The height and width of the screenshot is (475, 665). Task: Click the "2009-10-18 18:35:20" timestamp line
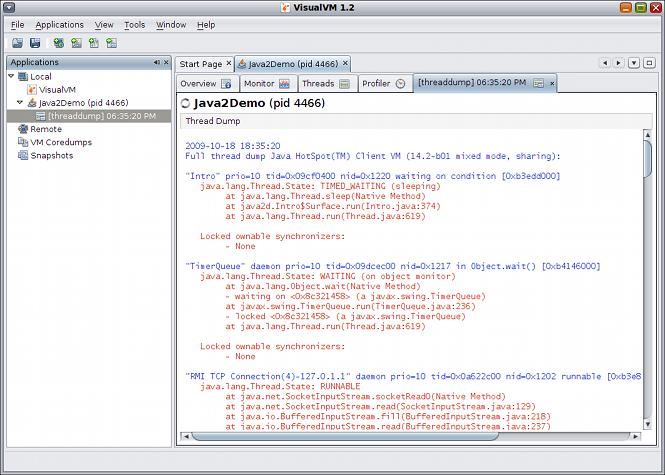tap(233, 145)
